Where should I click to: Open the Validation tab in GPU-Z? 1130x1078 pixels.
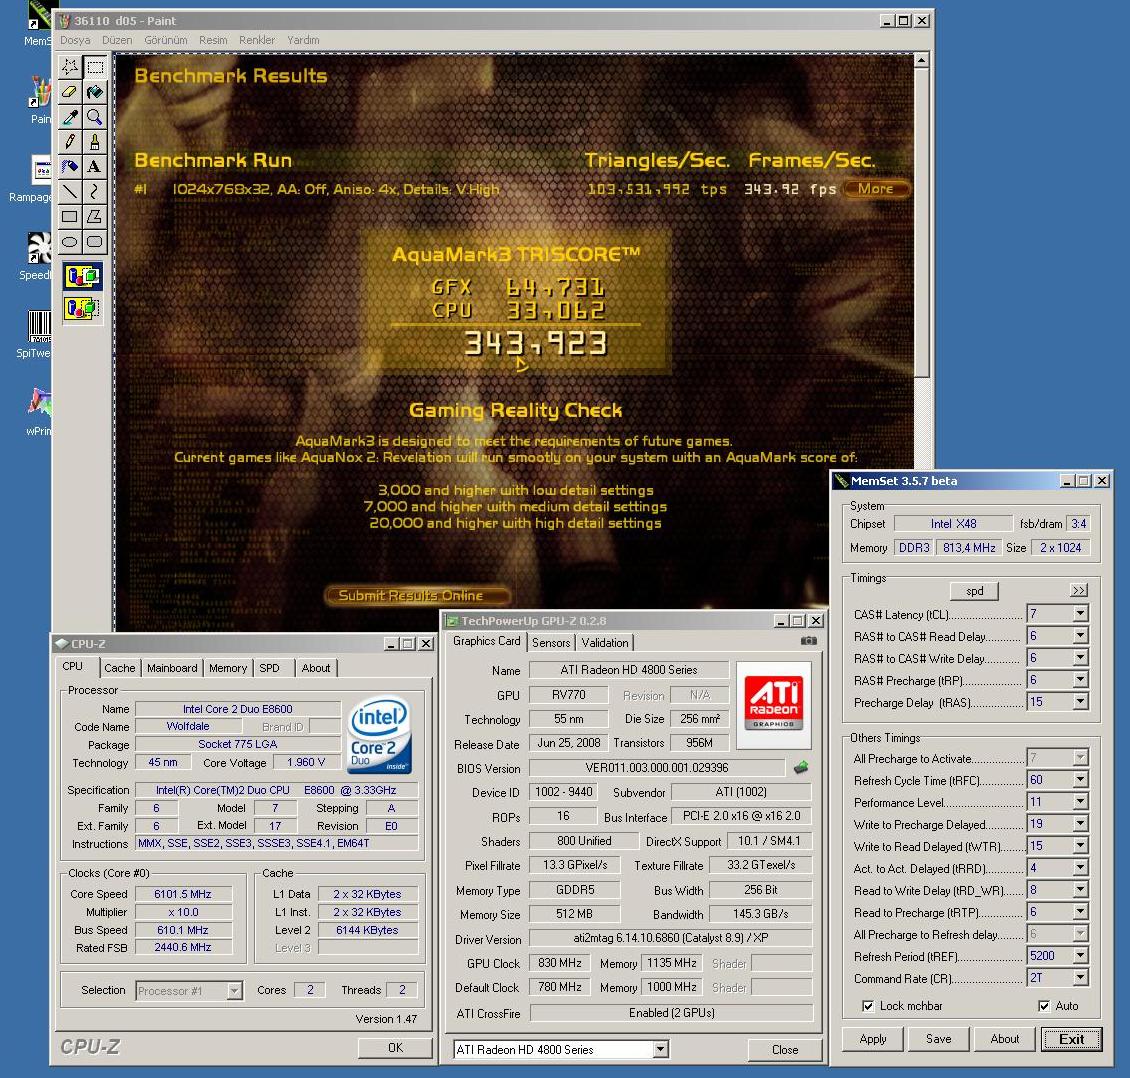pyautogui.click(x=605, y=643)
